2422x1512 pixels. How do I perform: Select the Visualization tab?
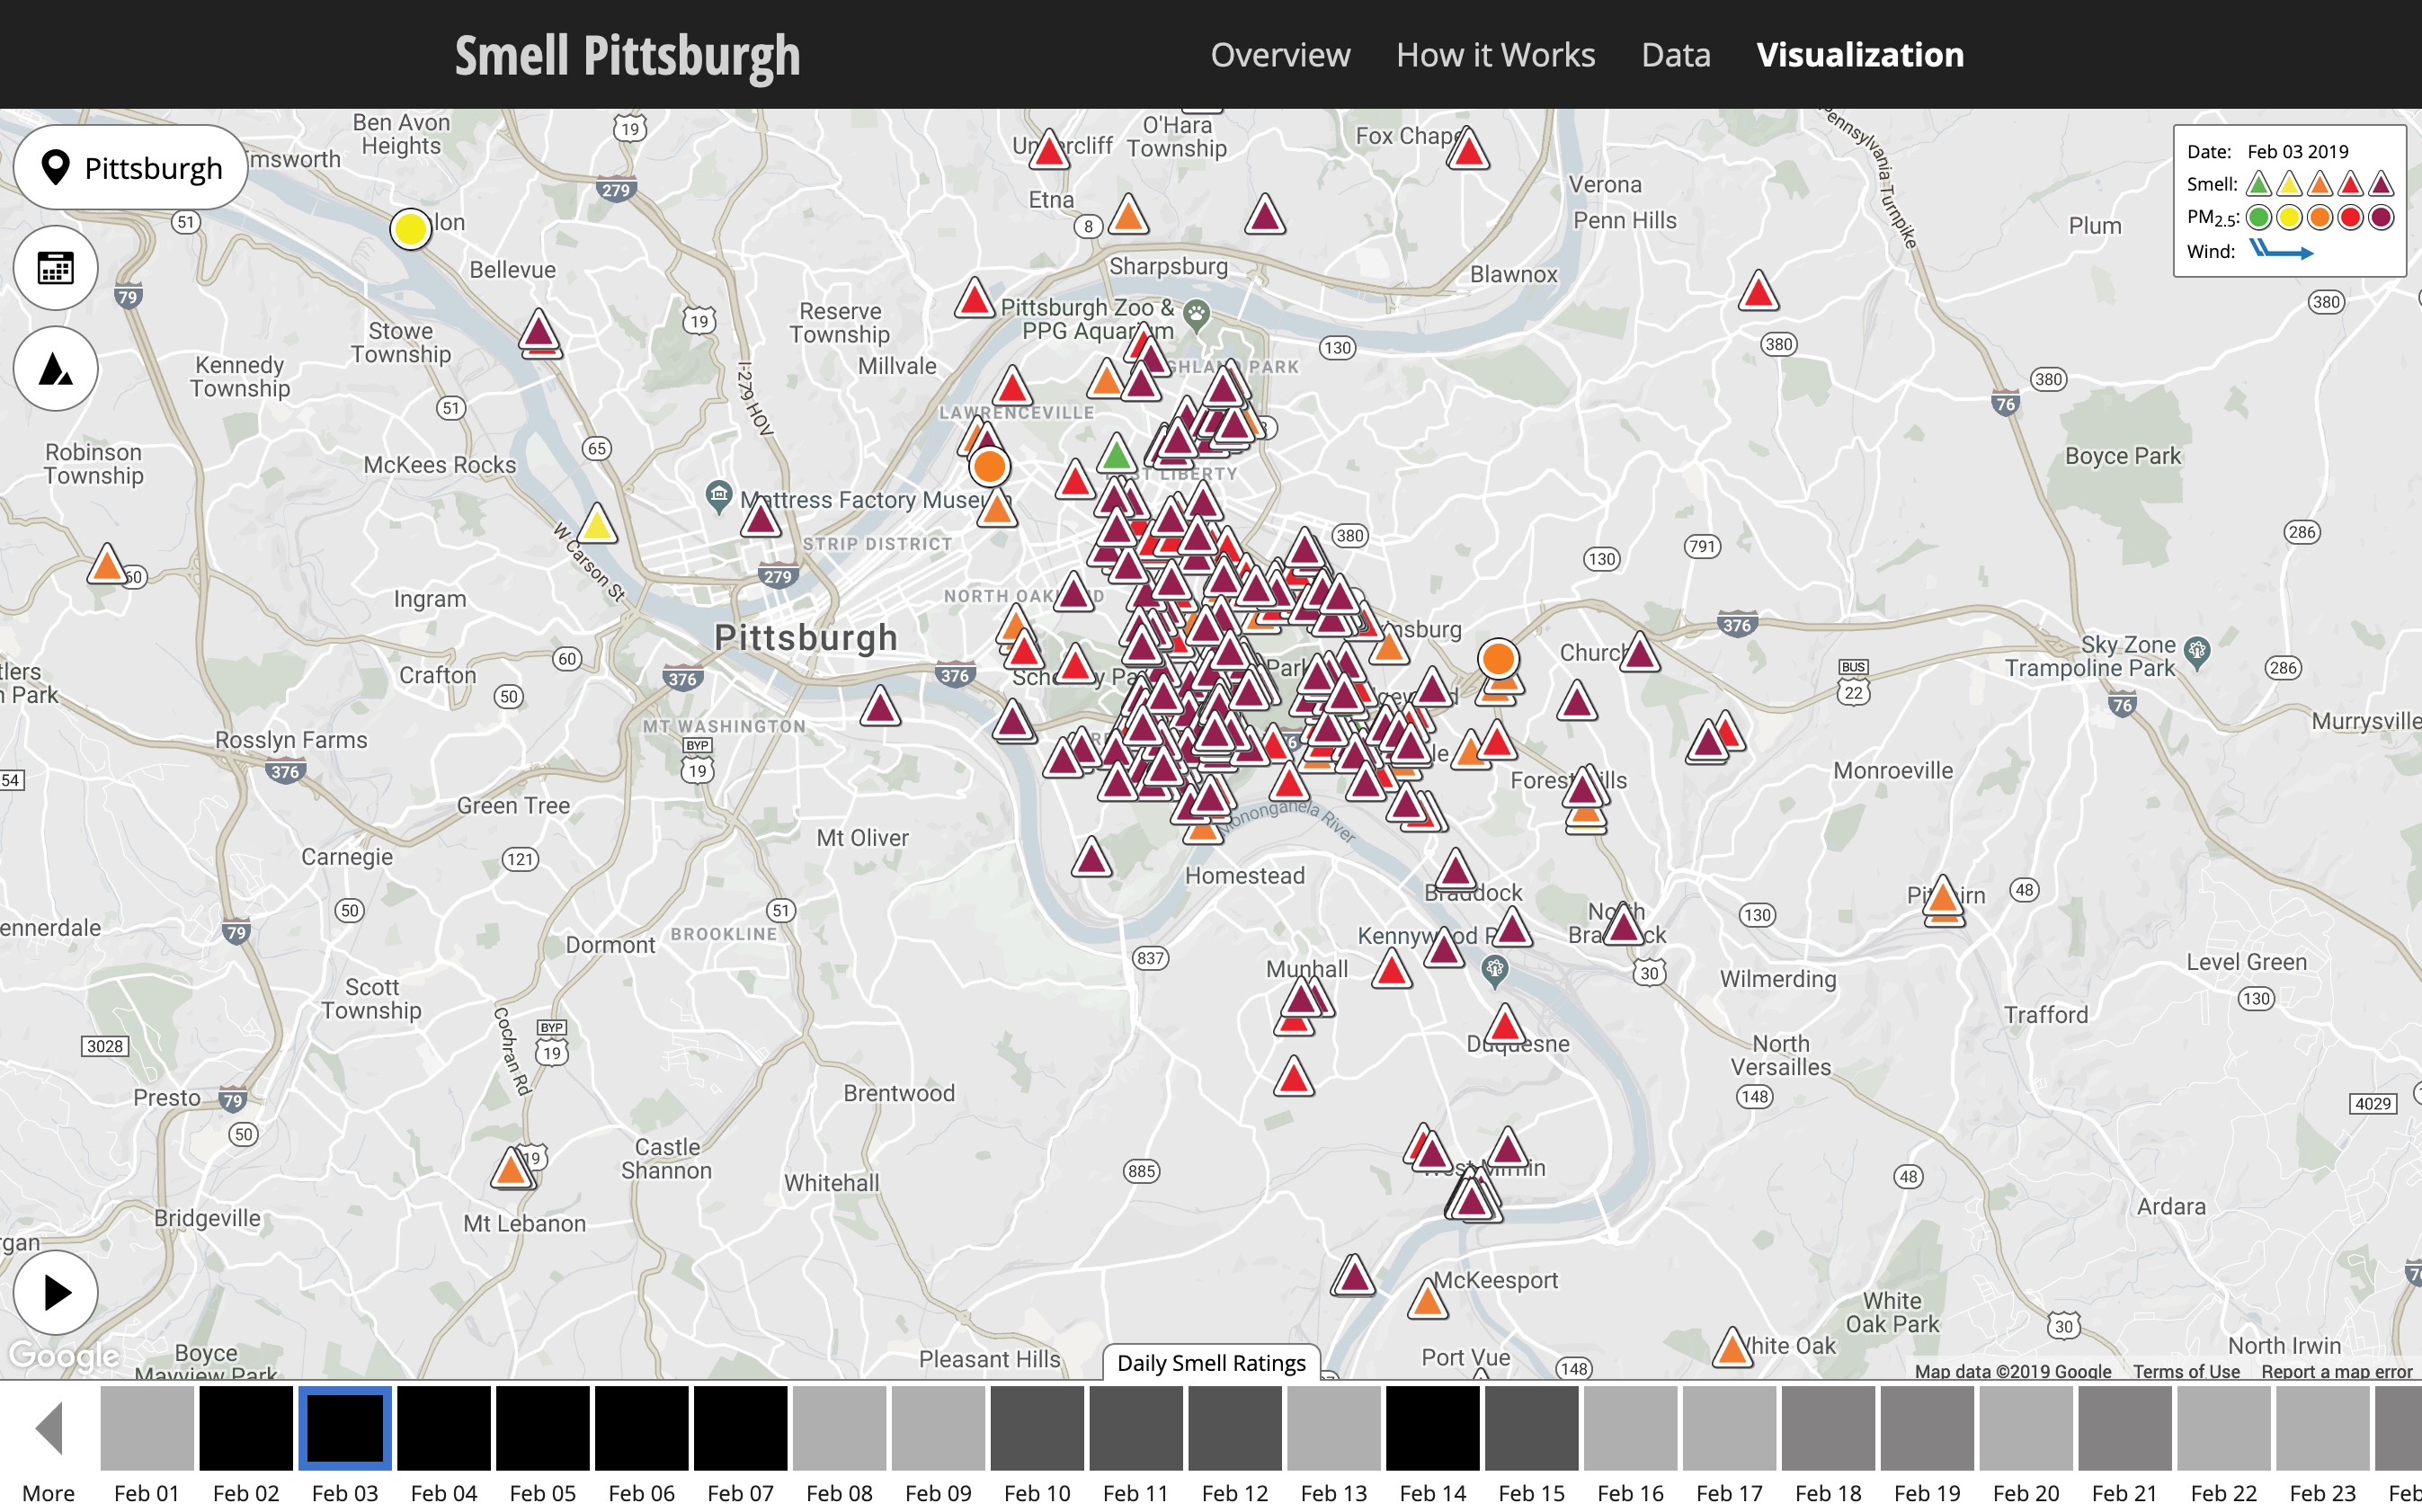pyautogui.click(x=1859, y=55)
